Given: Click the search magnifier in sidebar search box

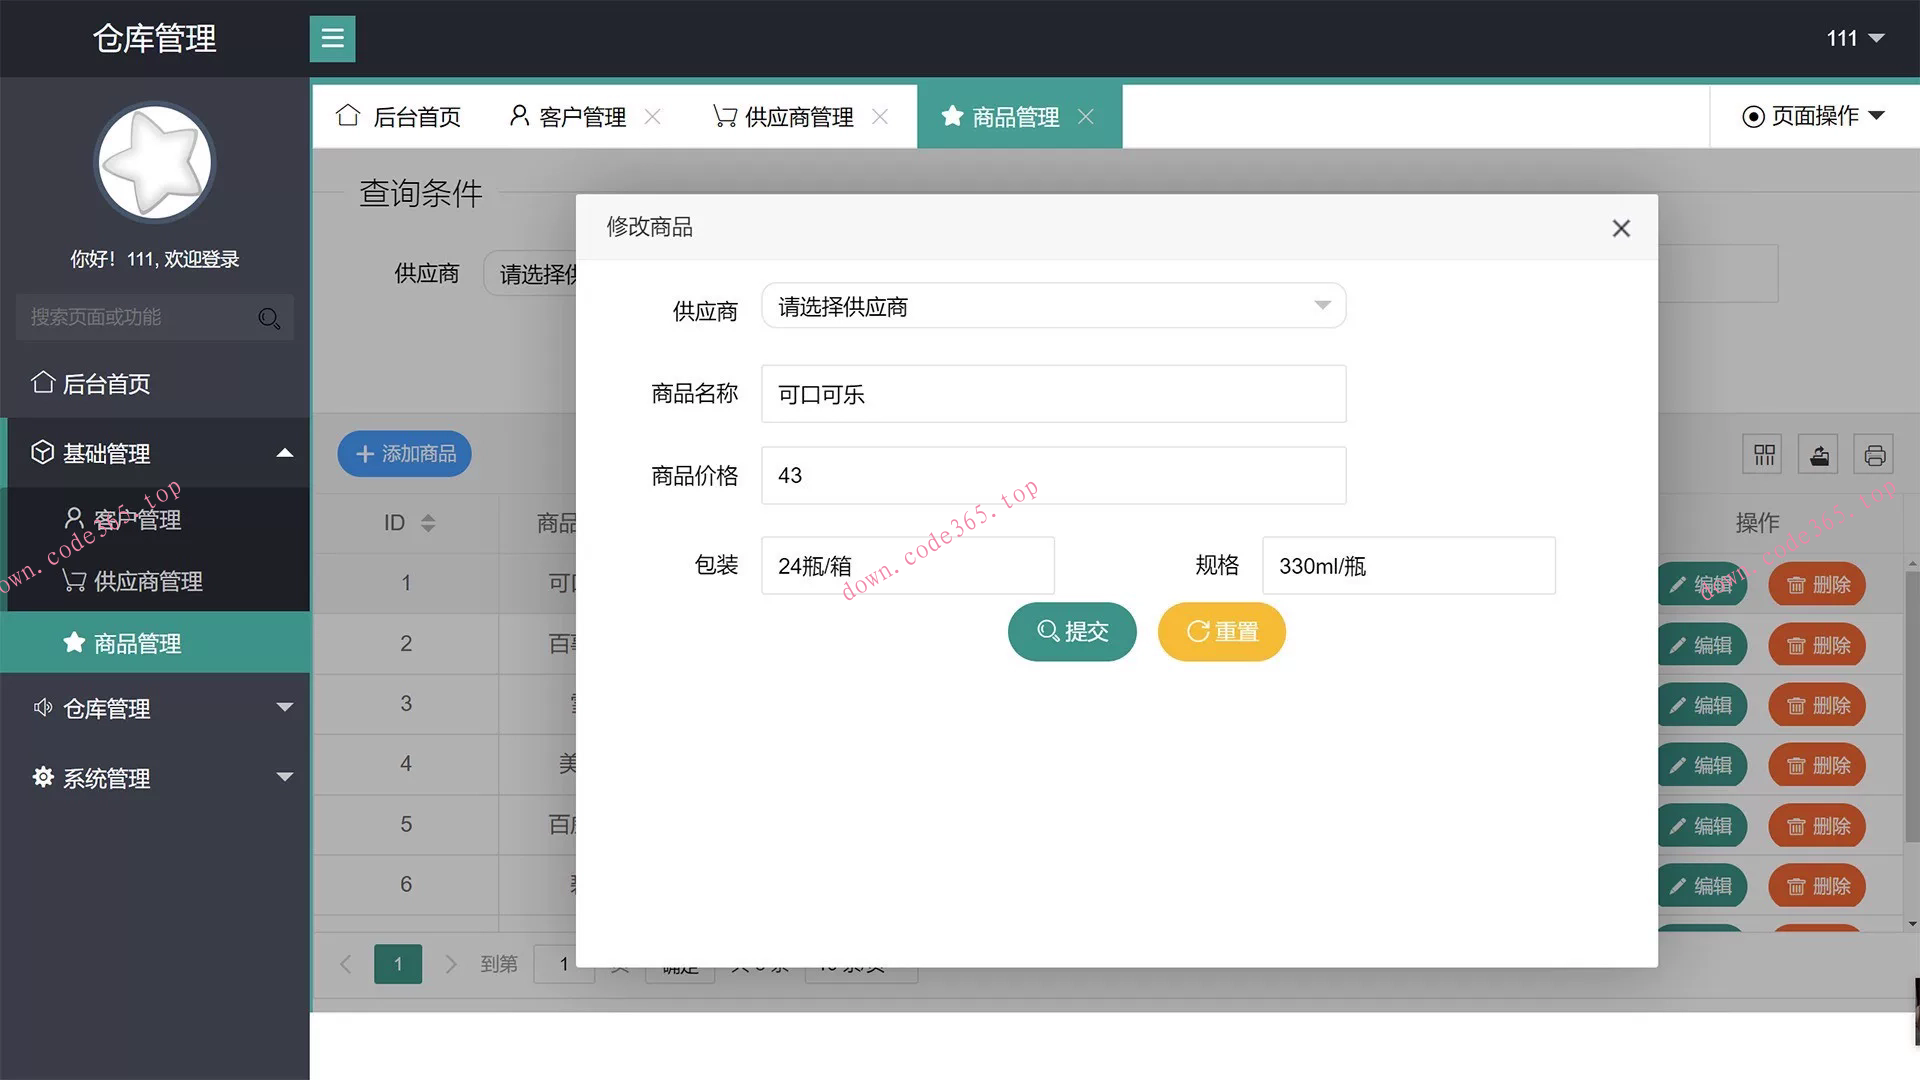Looking at the screenshot, I should click(268, 318).
